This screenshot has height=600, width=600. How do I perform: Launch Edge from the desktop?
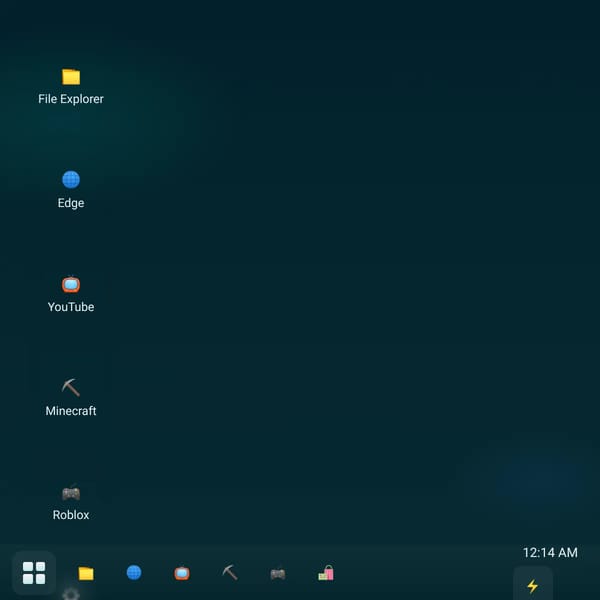(x=71, y=190)
